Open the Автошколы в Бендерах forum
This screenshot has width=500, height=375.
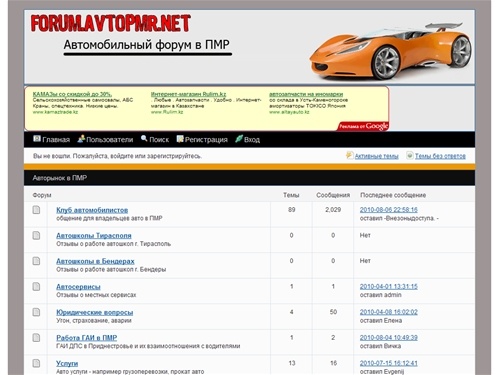(x=95, y=261)
